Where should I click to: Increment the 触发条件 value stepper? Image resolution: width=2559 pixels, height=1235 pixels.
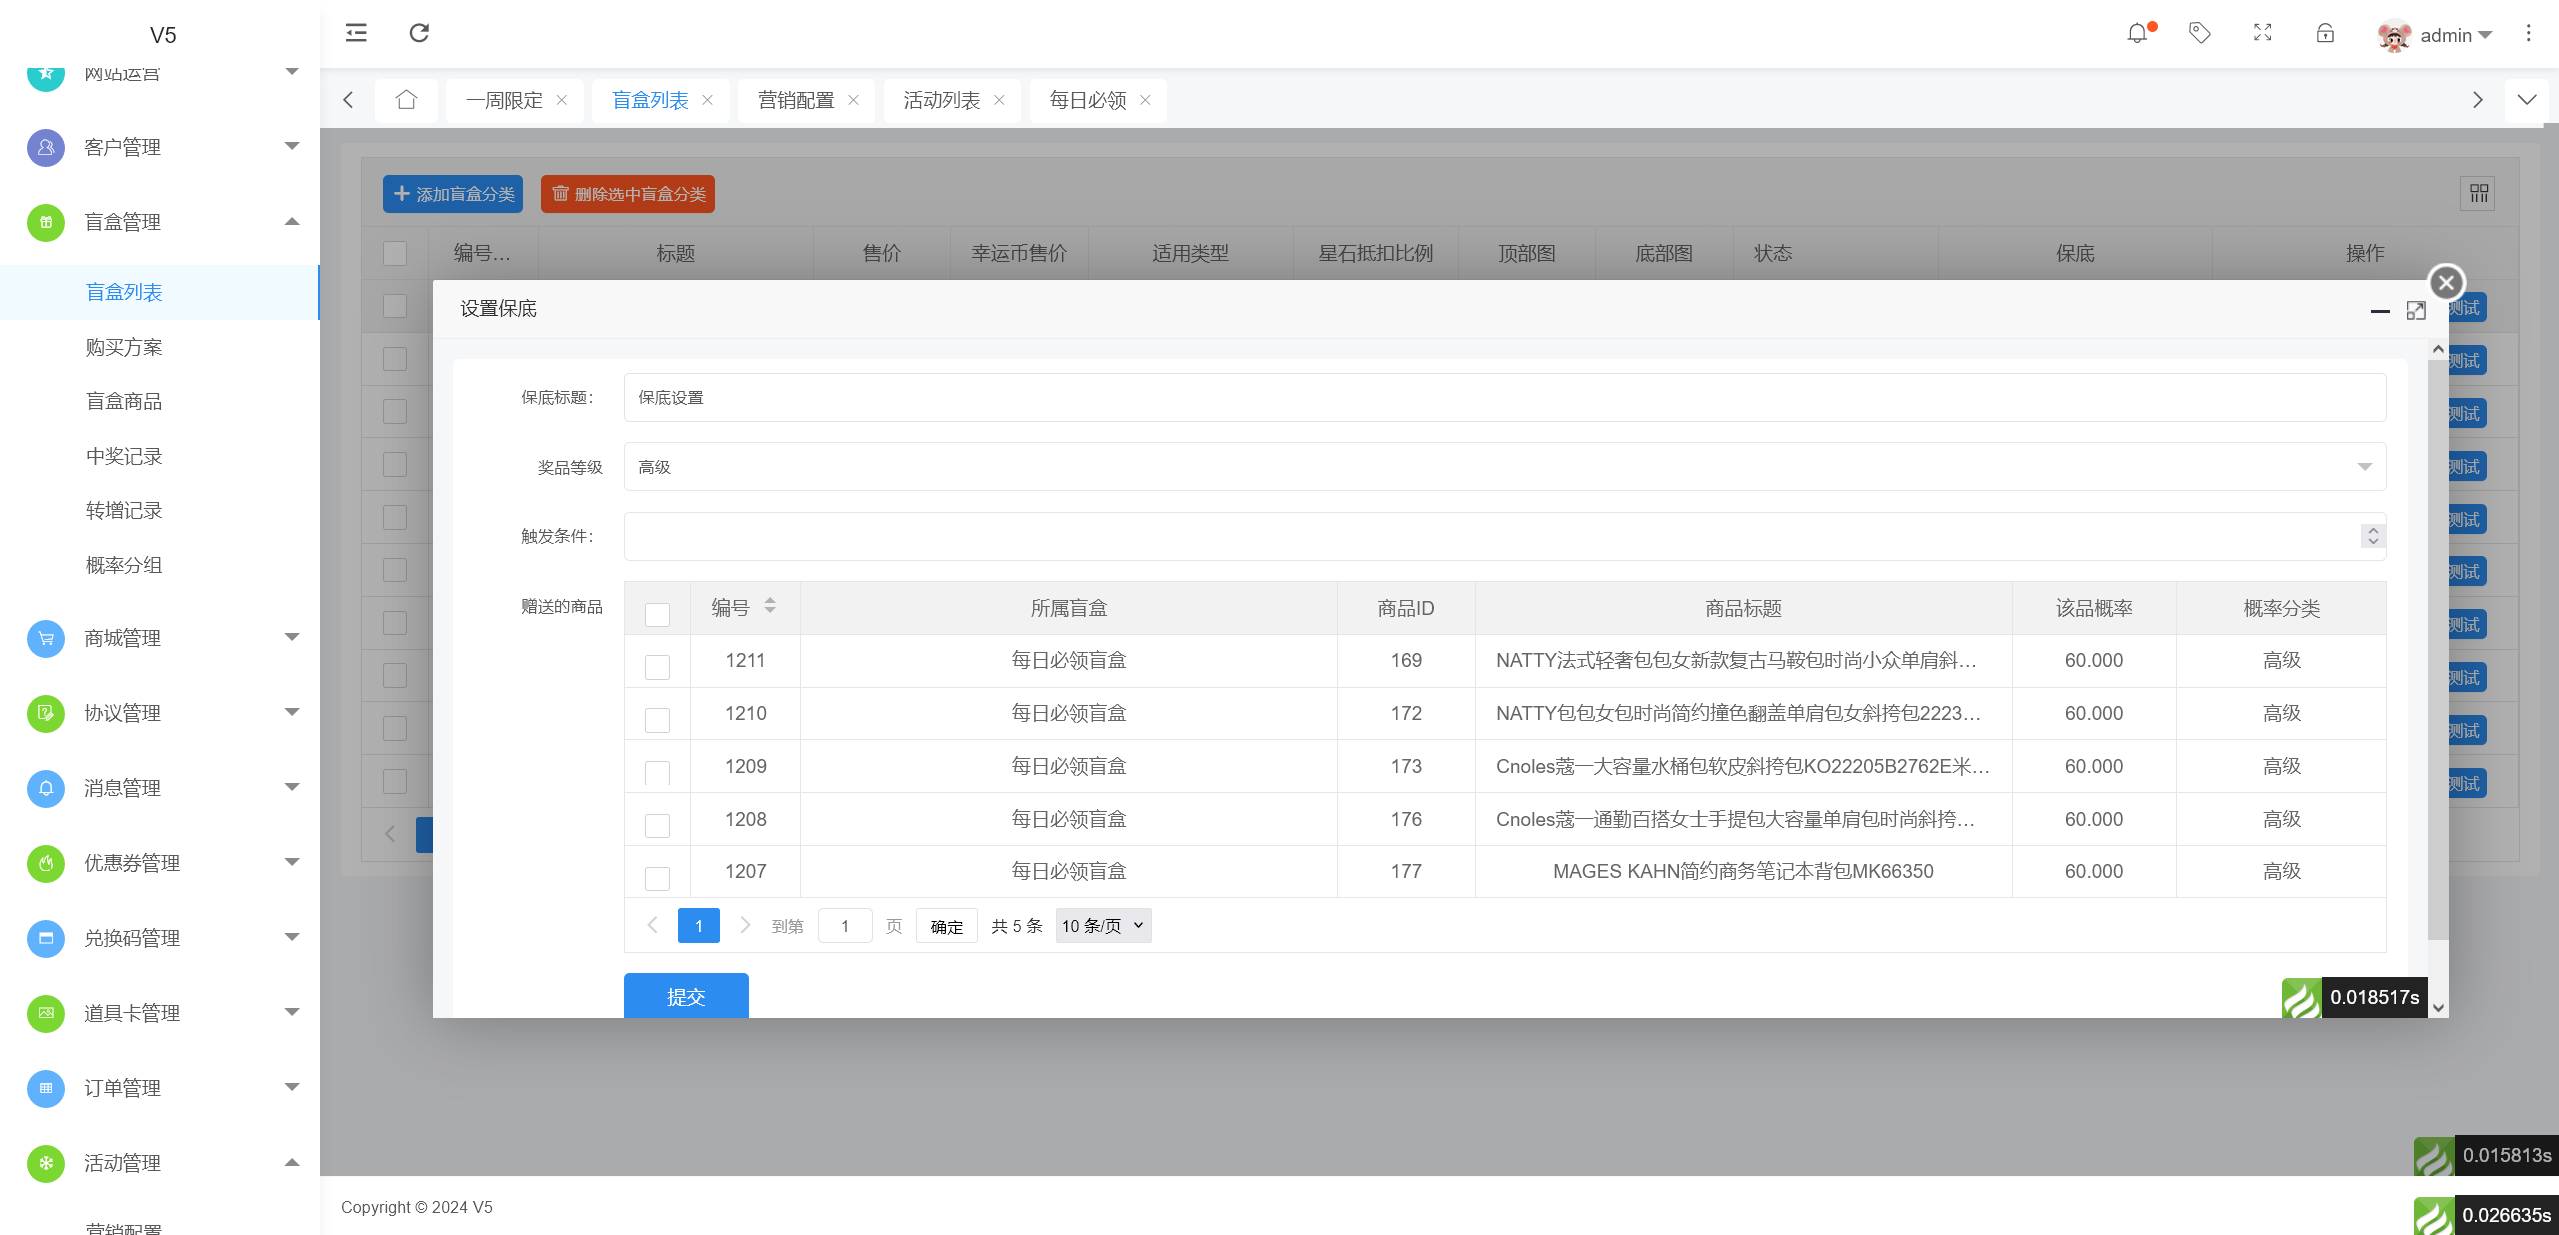tap(2371, 529)
